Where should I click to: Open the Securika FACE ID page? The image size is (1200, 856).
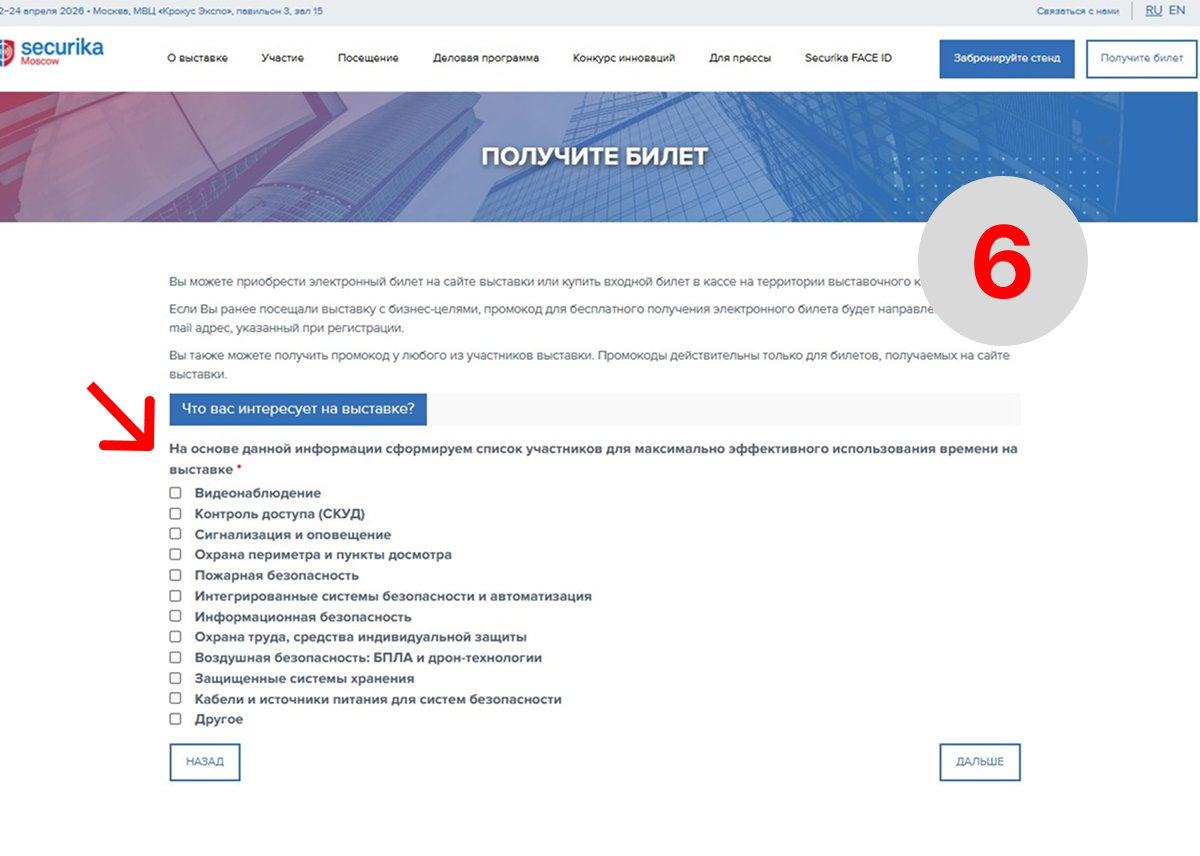pyautogui.click(x=848, y=58)
